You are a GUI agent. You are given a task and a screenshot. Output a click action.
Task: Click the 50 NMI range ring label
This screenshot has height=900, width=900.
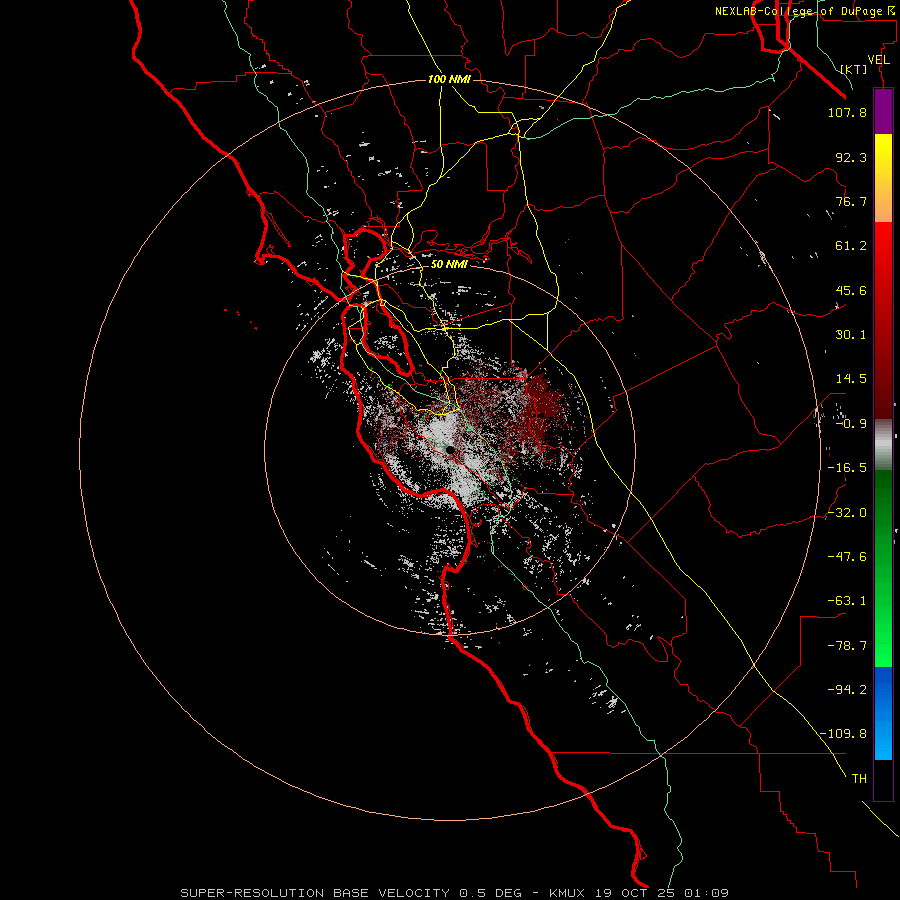449,264
